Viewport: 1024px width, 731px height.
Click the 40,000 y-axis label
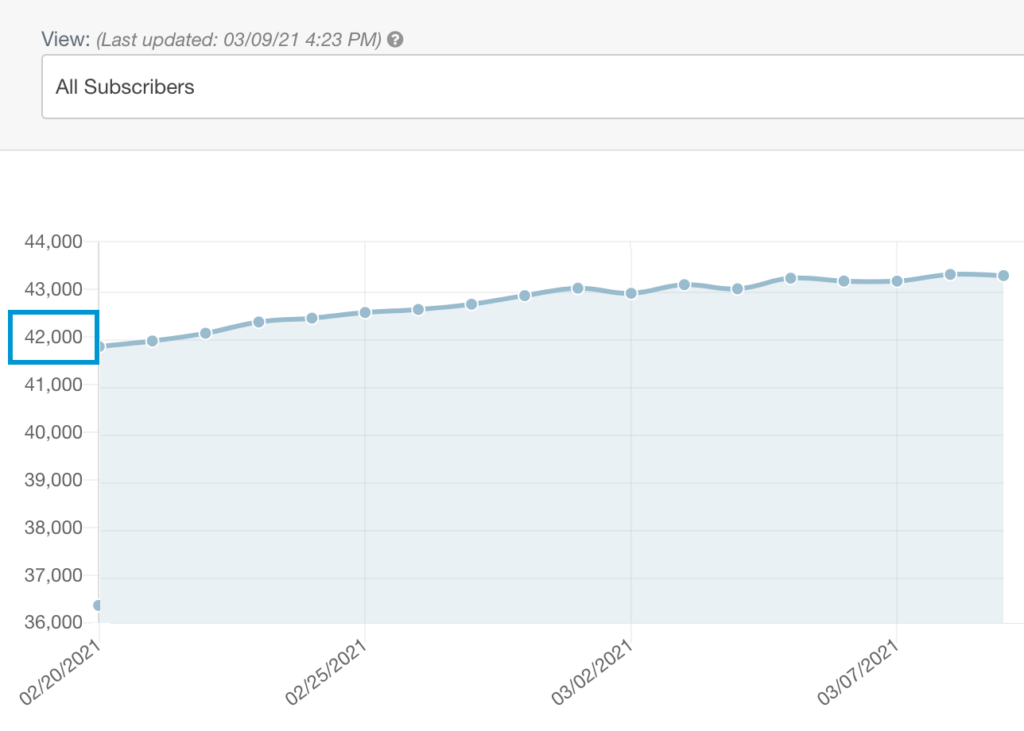click(x=54, y=432)
